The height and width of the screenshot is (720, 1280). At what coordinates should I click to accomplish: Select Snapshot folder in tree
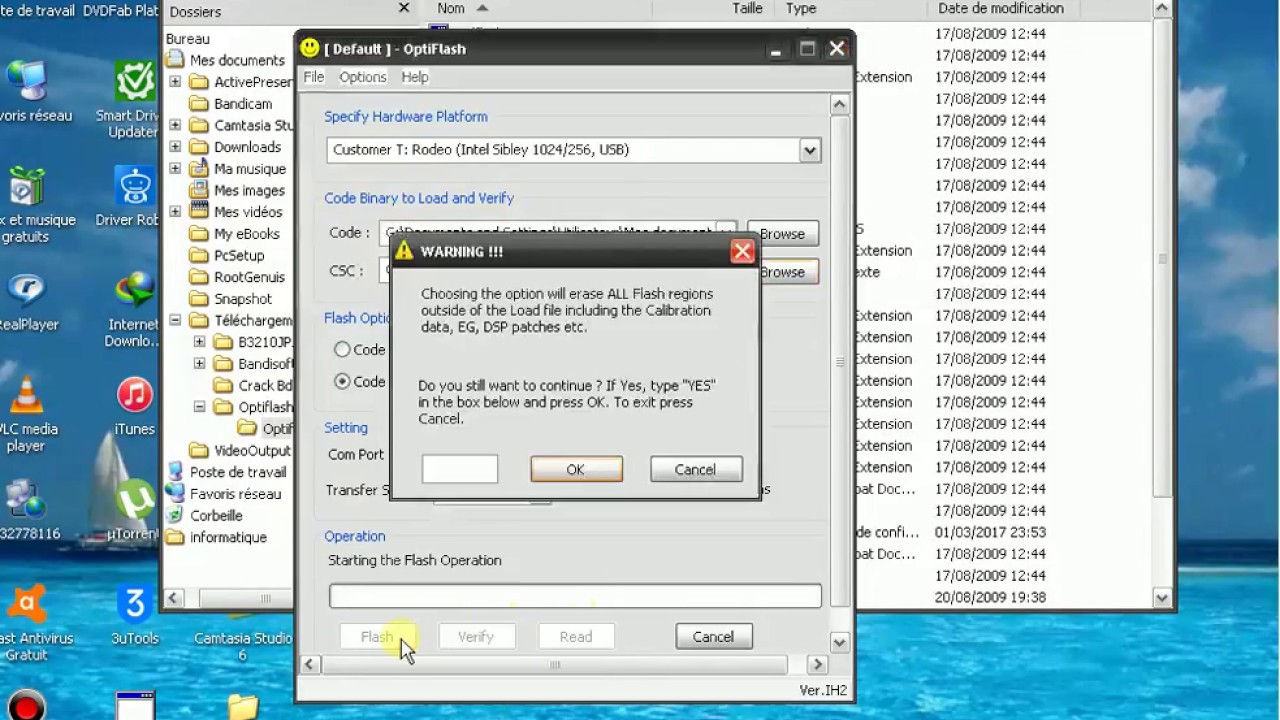pyautogui.click(x=243, y=299)
